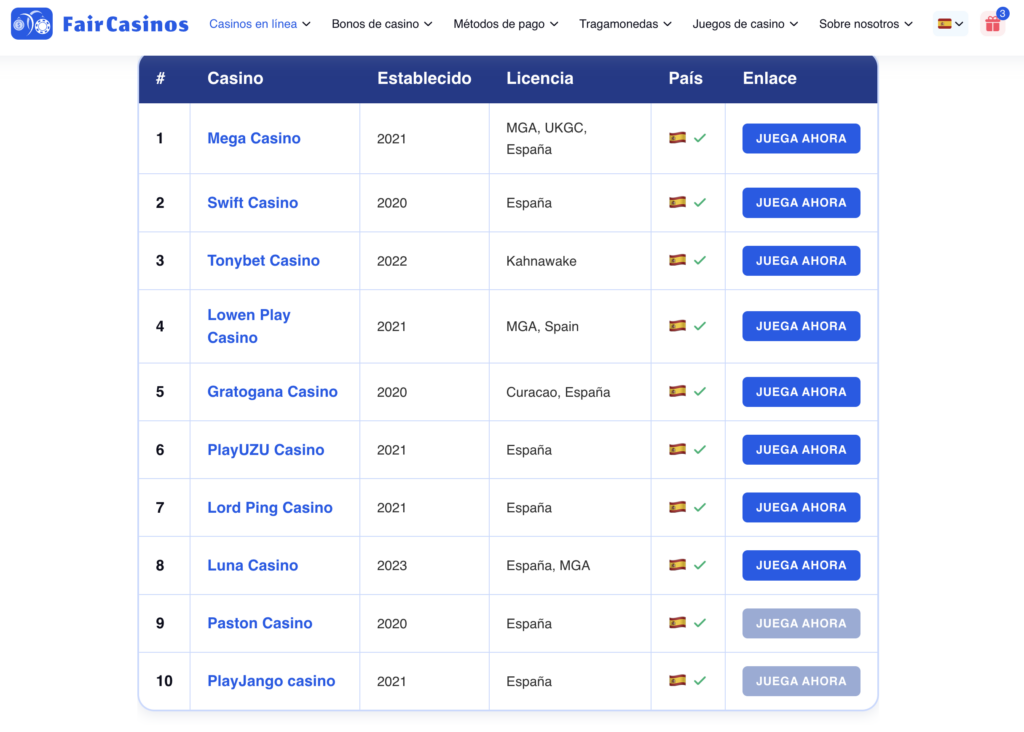1024x732 pixels.
Task: Expand the Bonos de casino menu
Action: [382, 24]
